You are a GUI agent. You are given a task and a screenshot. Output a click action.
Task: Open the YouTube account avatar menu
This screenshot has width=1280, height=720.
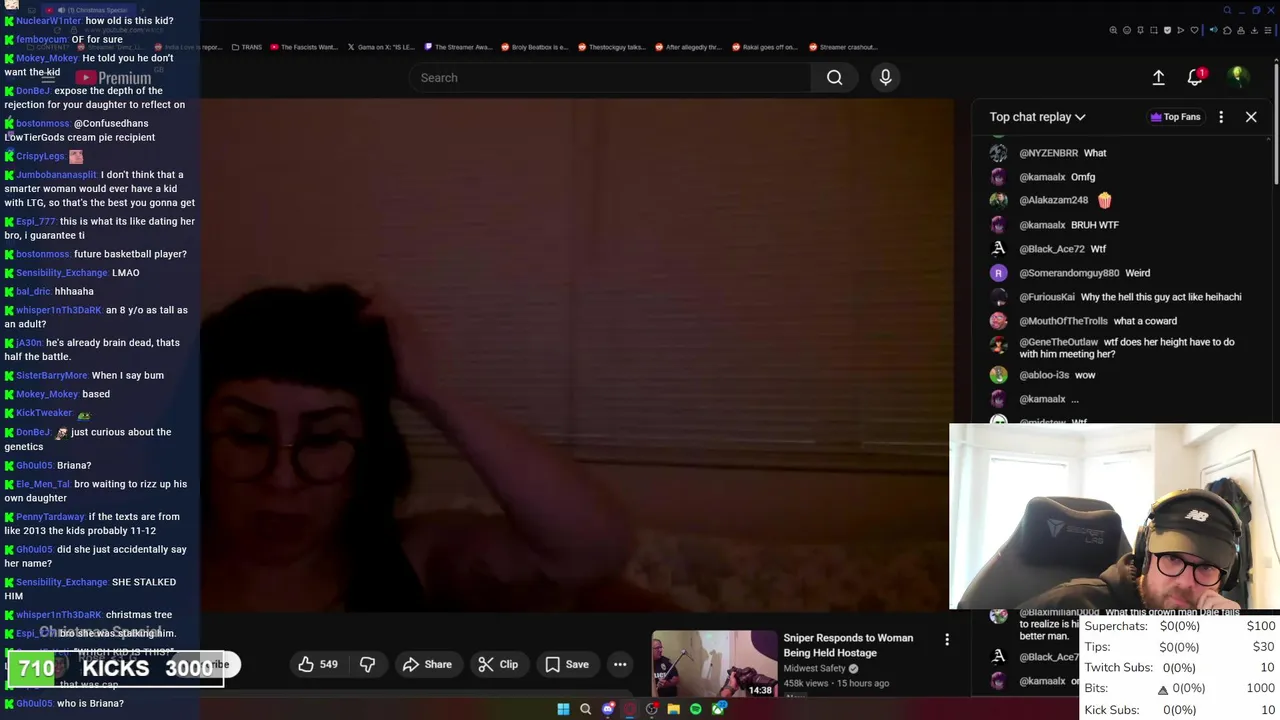[x=1238, y=77]
